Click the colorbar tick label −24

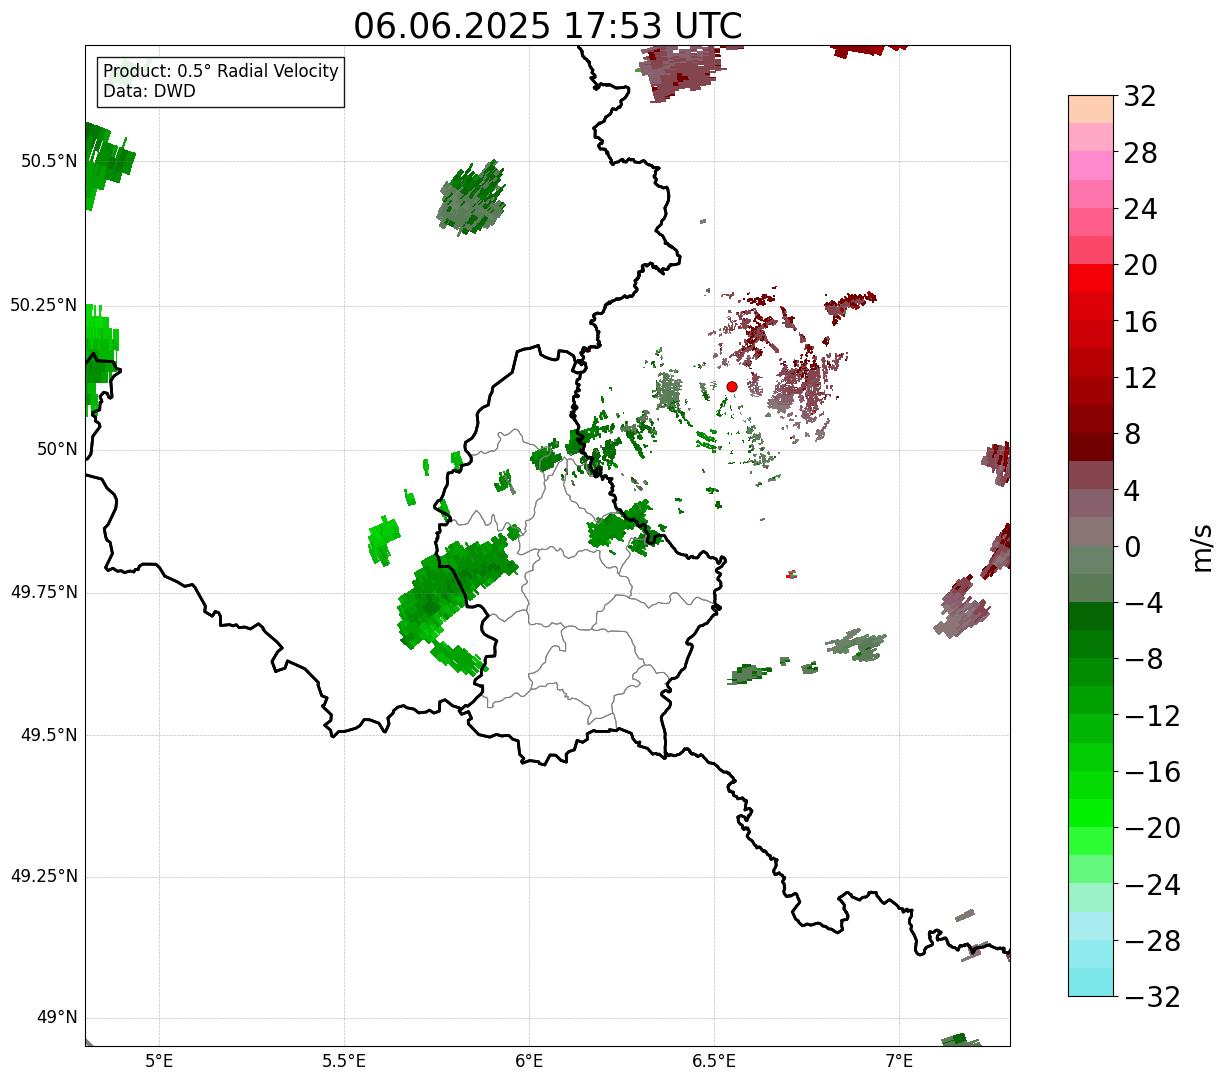(1152, 885)
